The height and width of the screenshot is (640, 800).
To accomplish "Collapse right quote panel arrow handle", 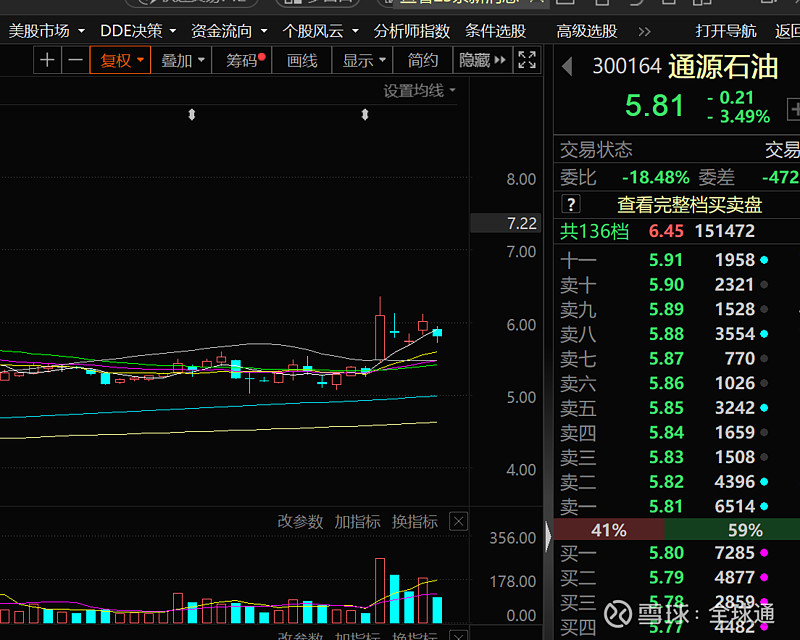I will coord(548,536).
